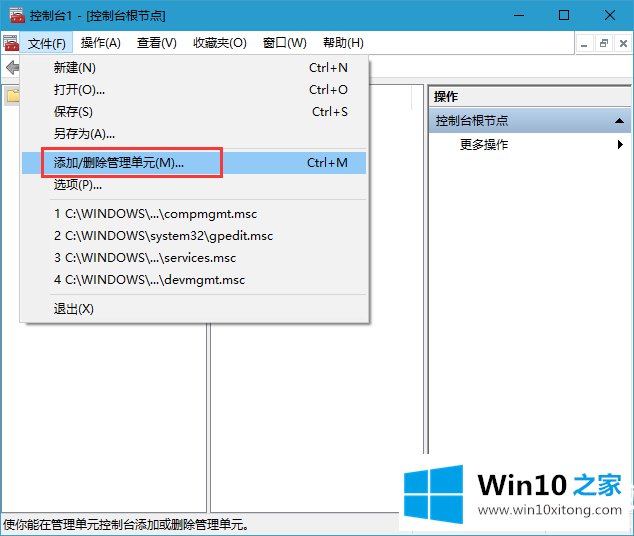
Task: Click the 控制台根节点 actions header
Action: pos(529,120)
